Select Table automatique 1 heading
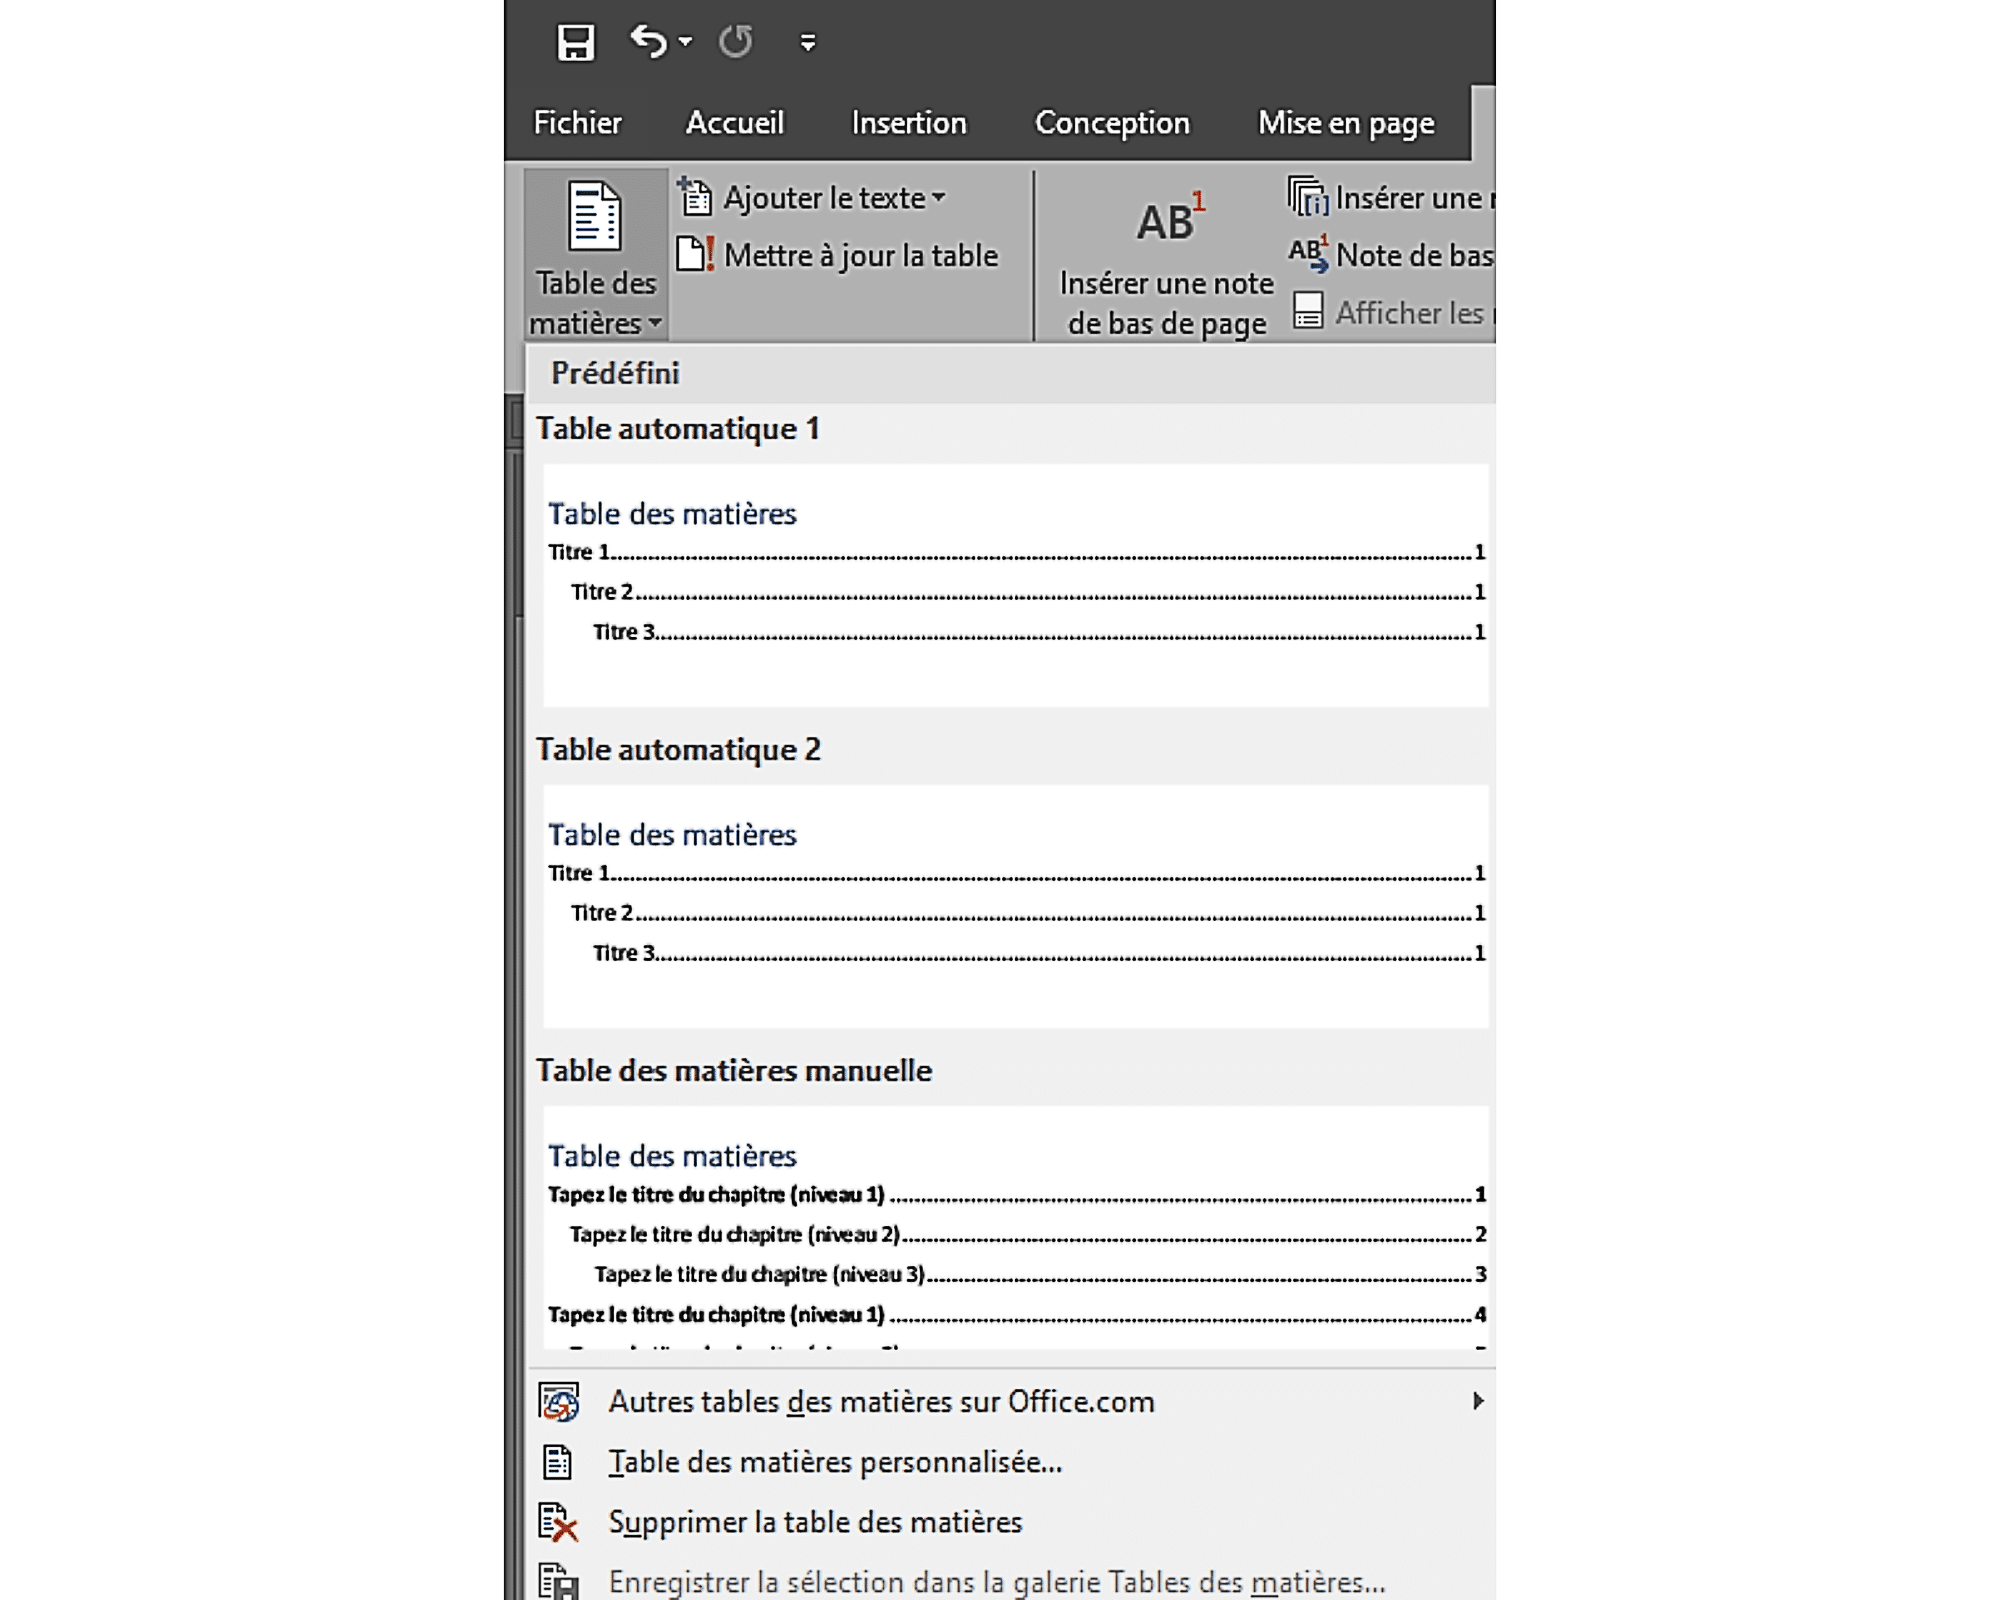The width and height of the screenshot is (2000, 1600). click(x=678, y=429)
